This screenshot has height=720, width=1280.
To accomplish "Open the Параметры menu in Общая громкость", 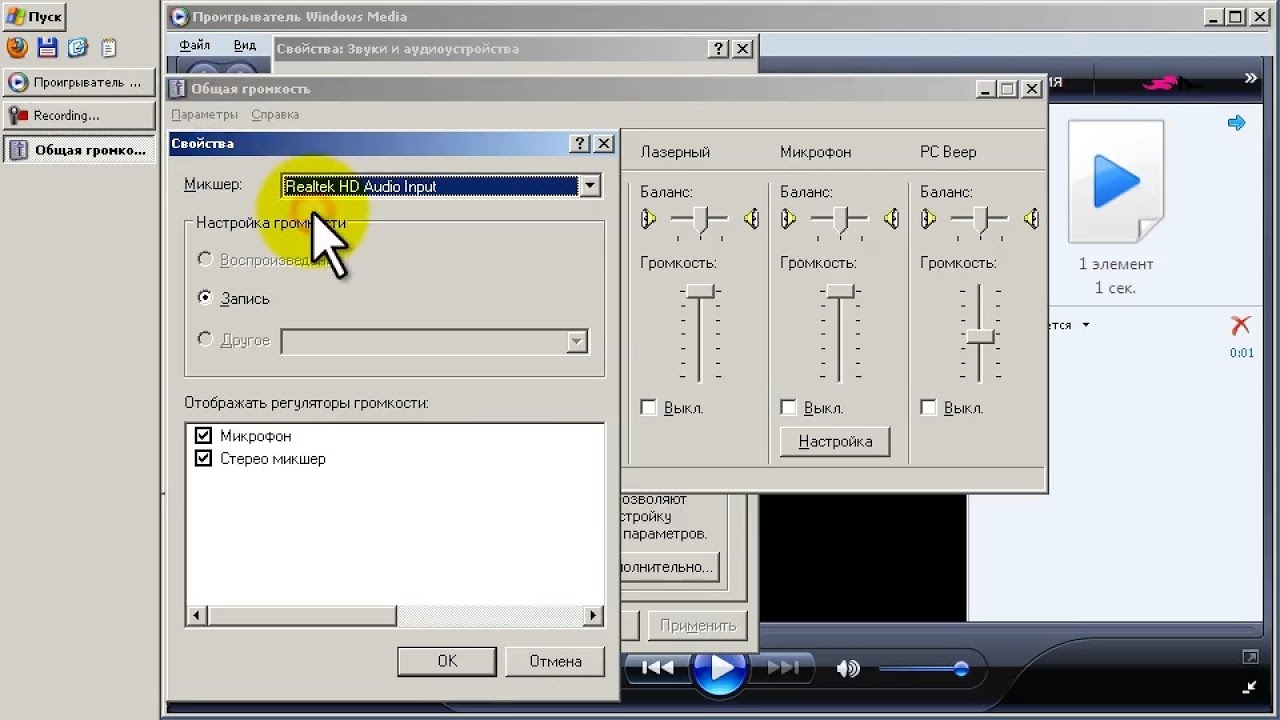I will pyautogui.click(x=204, y=114).
